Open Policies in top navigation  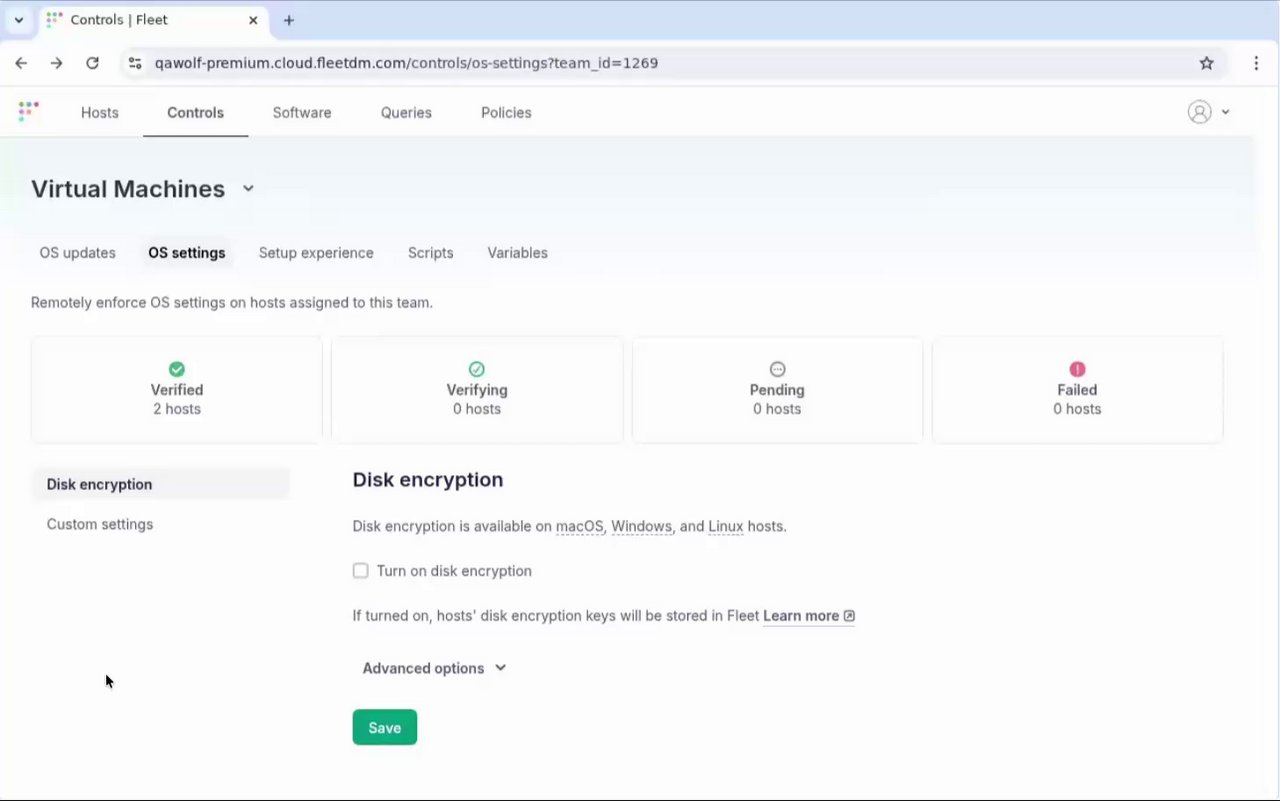point(506,112)
